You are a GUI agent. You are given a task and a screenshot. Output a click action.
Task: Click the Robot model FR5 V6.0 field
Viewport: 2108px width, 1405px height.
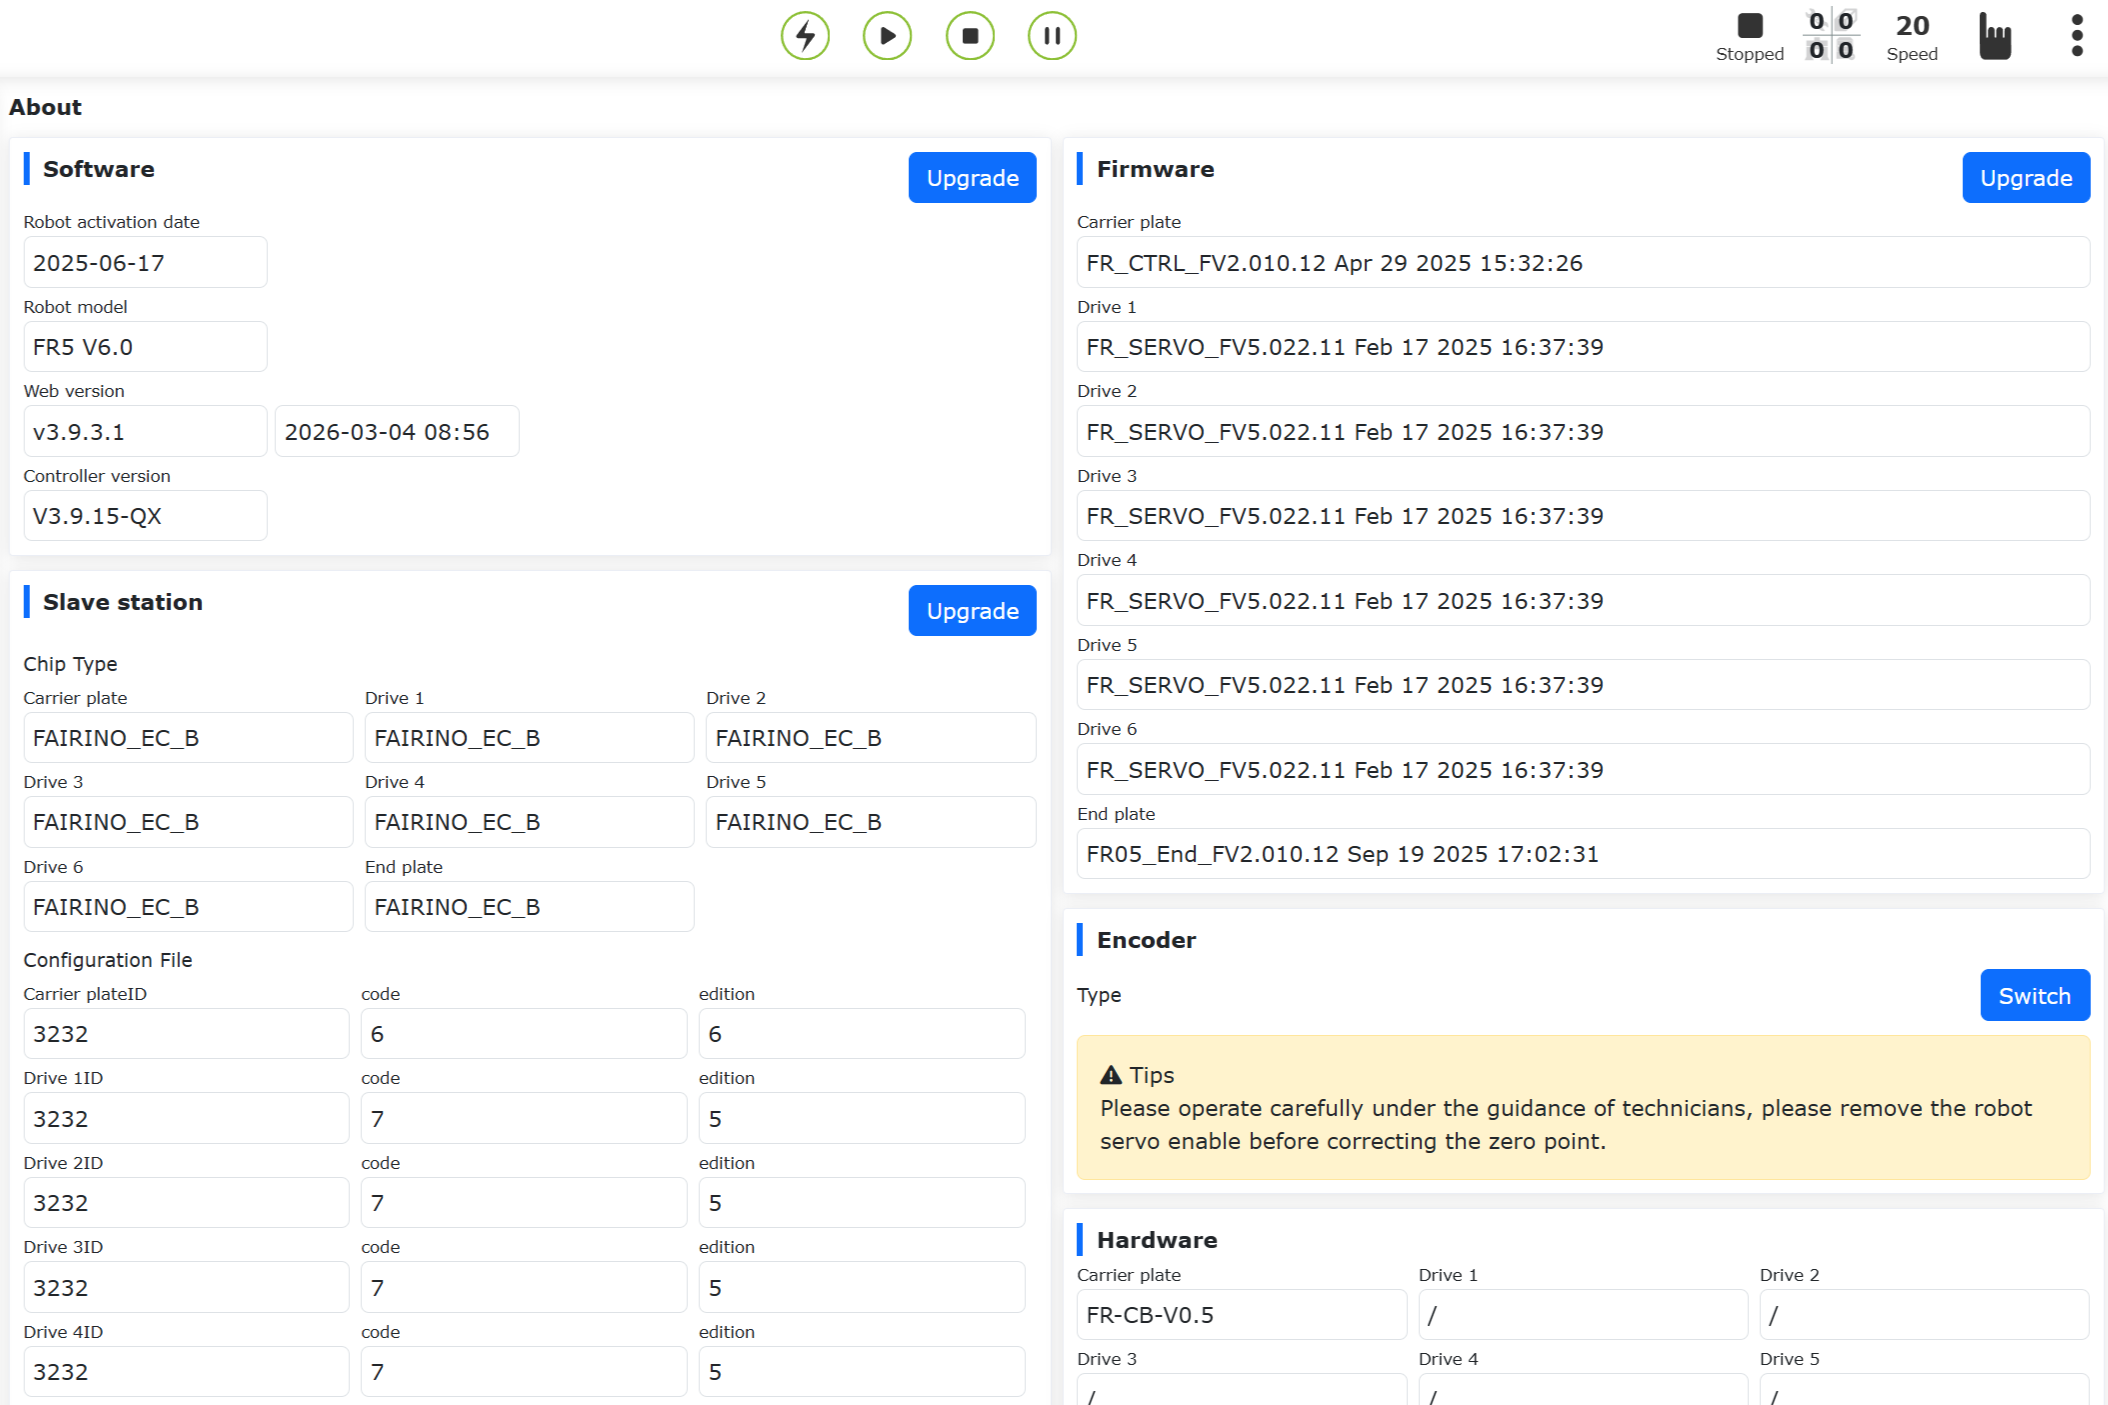(145, 347)
